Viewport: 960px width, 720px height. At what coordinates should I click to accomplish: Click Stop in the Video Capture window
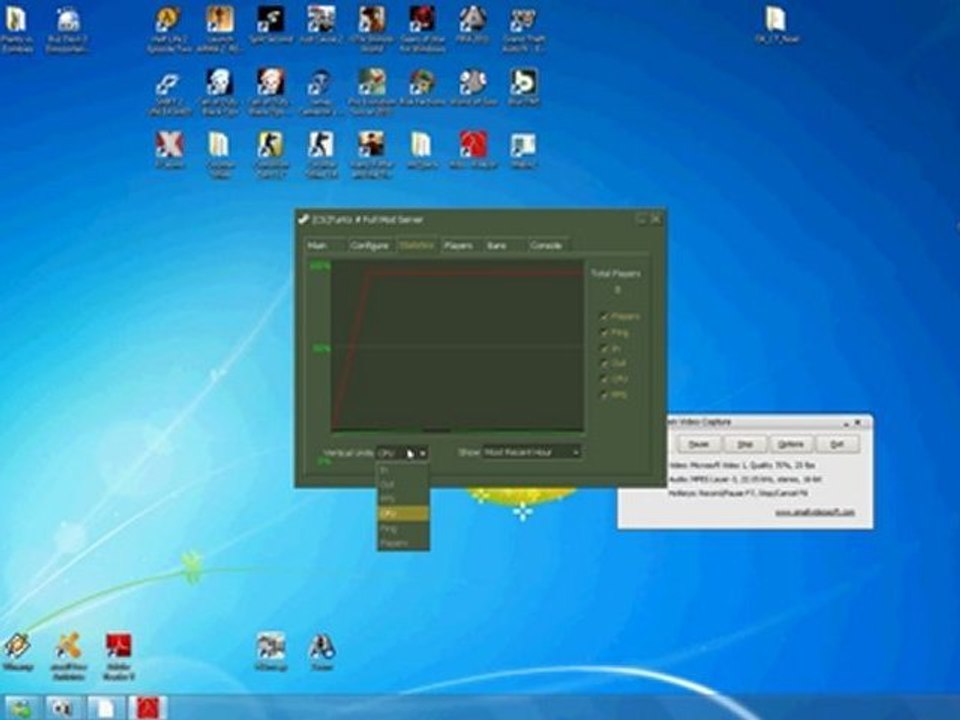click(x=744, y=444)
